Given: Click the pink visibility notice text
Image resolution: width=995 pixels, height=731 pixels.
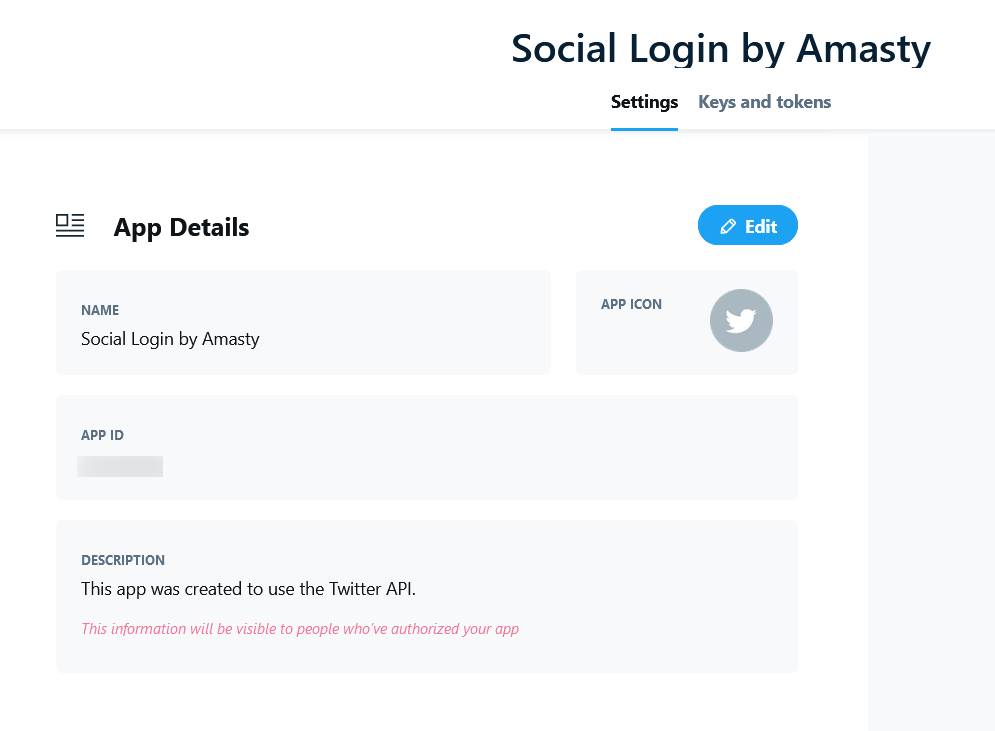Looking at the screenshot, I should [x=300, y=629].
